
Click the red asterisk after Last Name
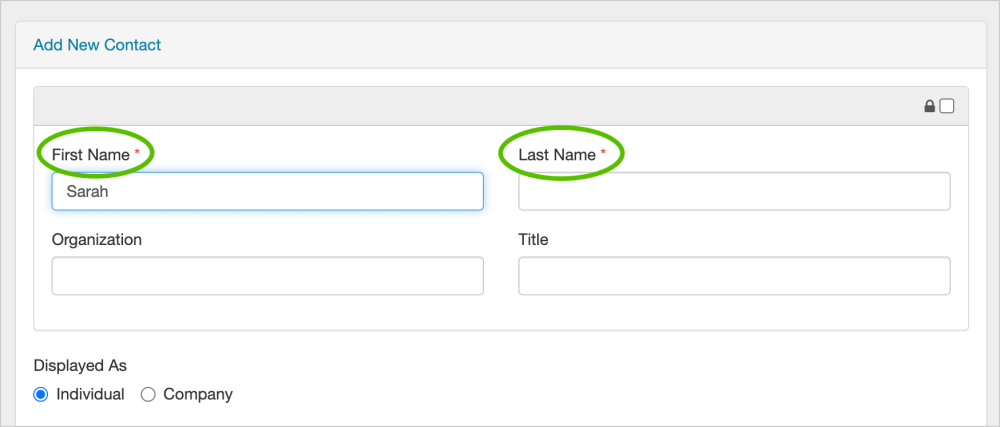[603, 153]
